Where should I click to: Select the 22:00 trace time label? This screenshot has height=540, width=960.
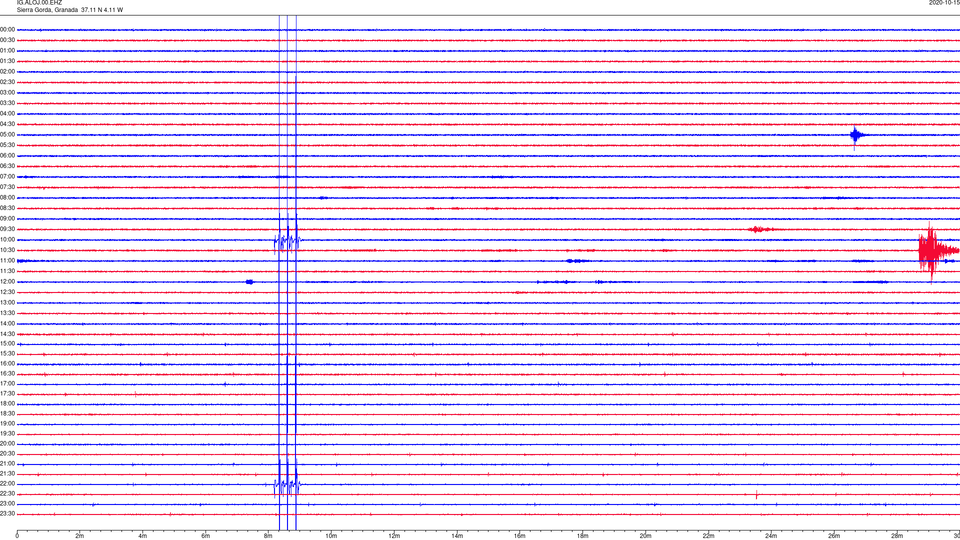coord(7,484)
